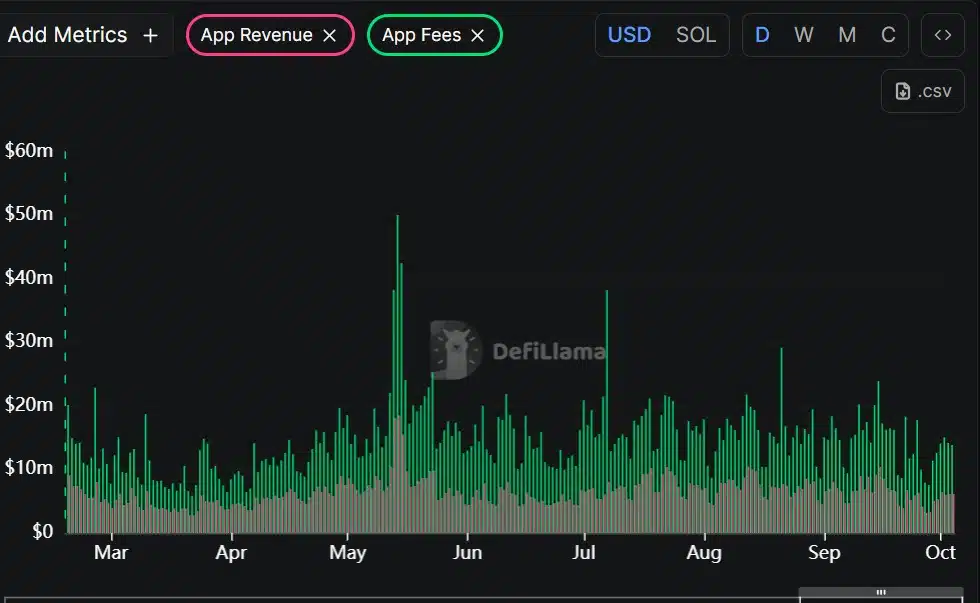Remove the App Fees metric with its X

click(478, 36)
